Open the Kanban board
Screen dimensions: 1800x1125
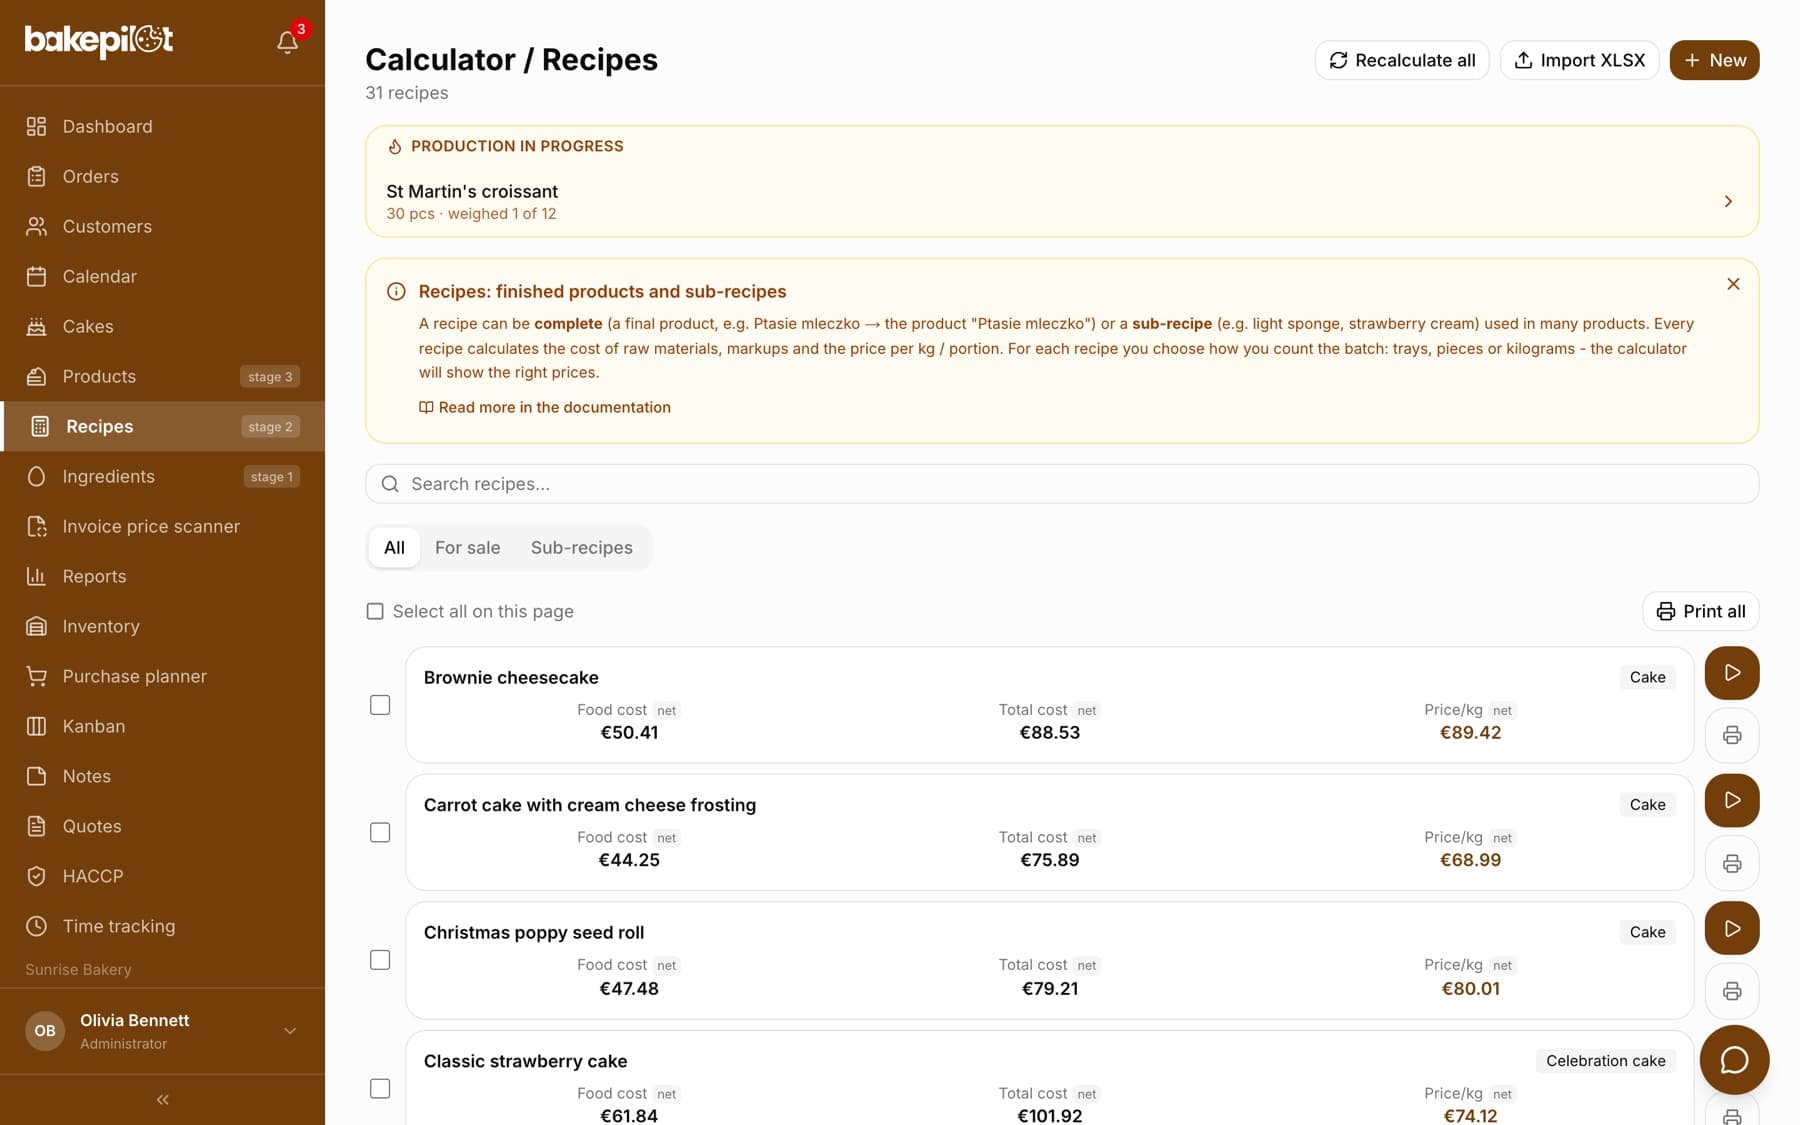tap(162, 726)
